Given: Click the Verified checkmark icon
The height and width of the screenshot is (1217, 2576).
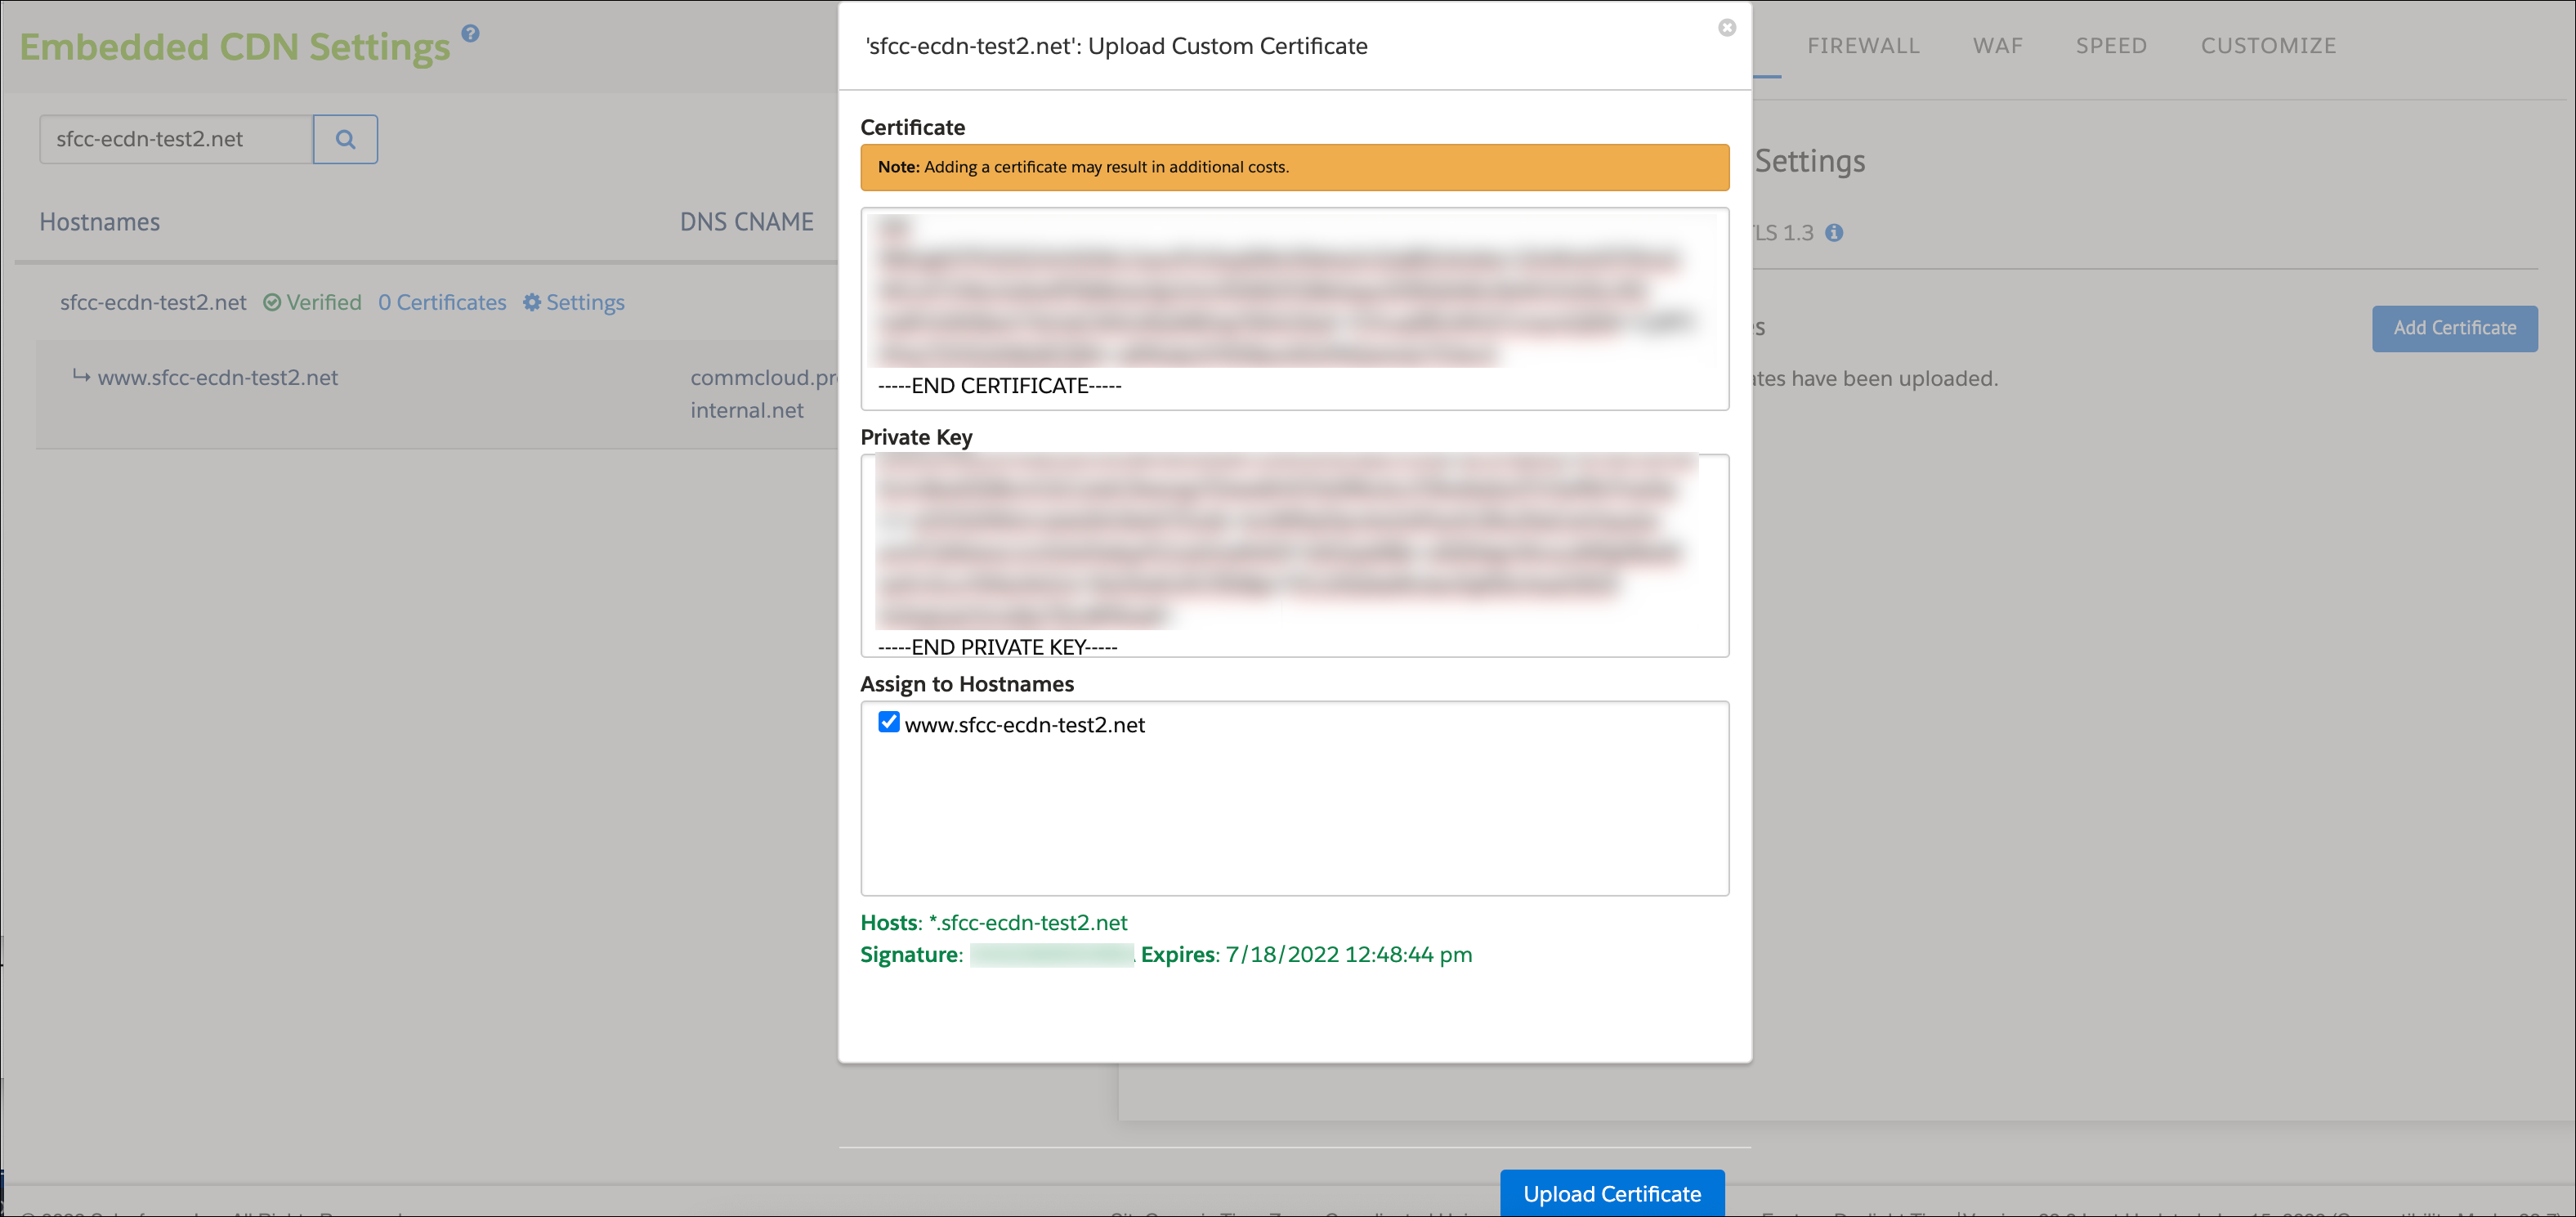Looking at the screenshot, I should (x=271, y=302).
